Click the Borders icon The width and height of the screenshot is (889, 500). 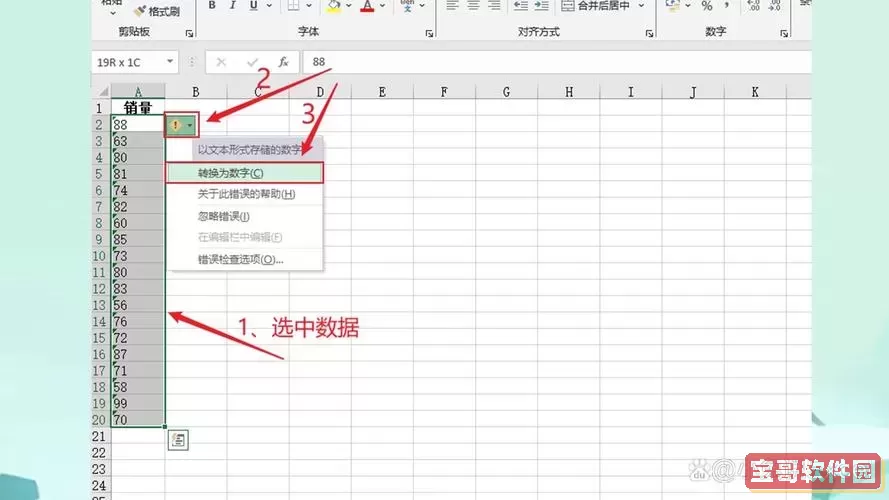[x=293, y=5]
